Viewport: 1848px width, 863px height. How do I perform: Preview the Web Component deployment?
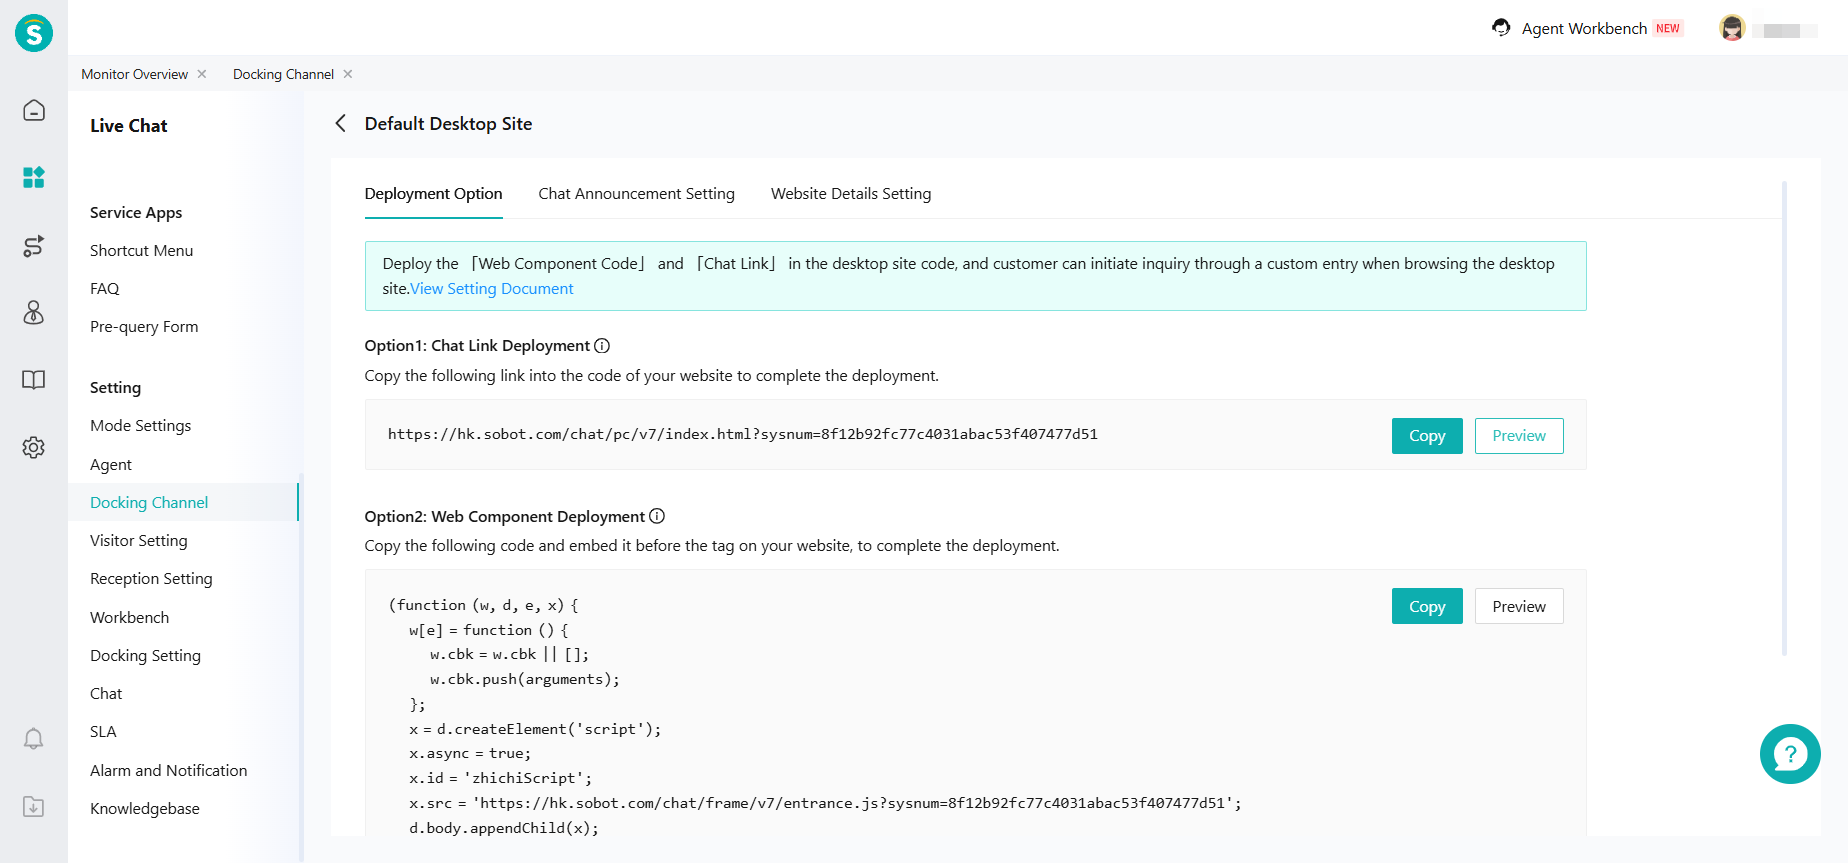click(1518, 607)
